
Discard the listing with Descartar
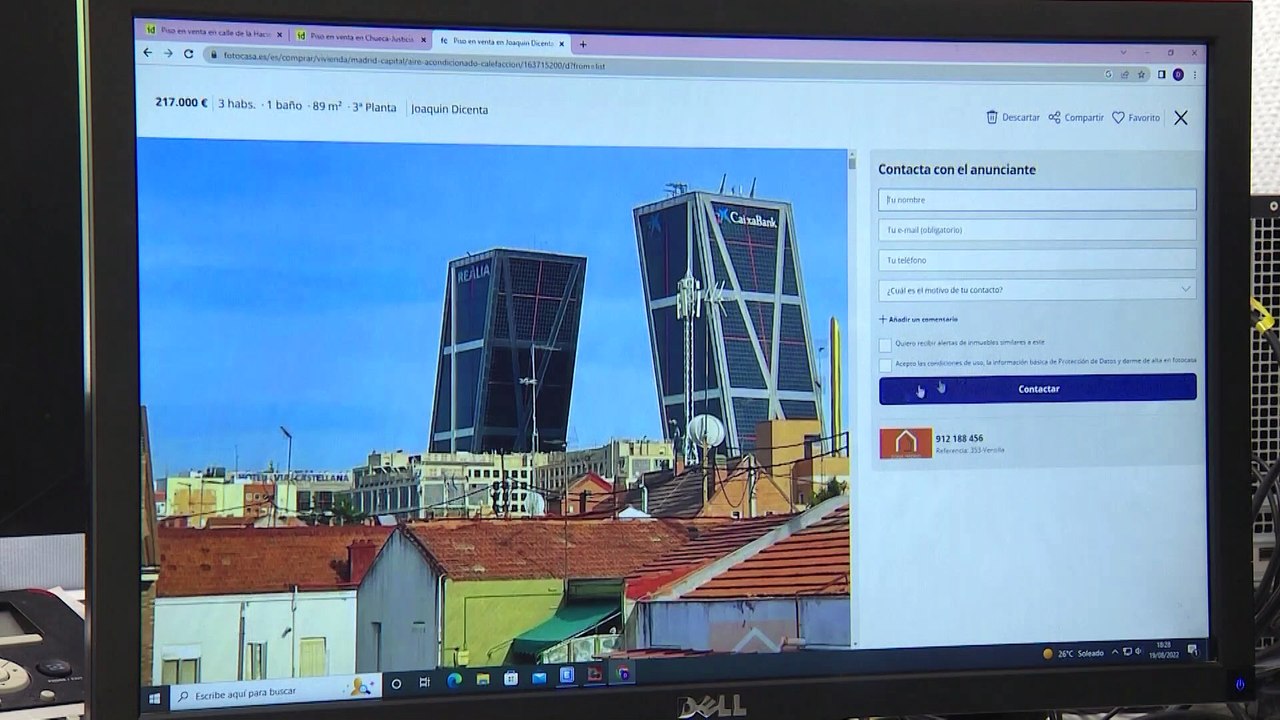(1013, 117)
